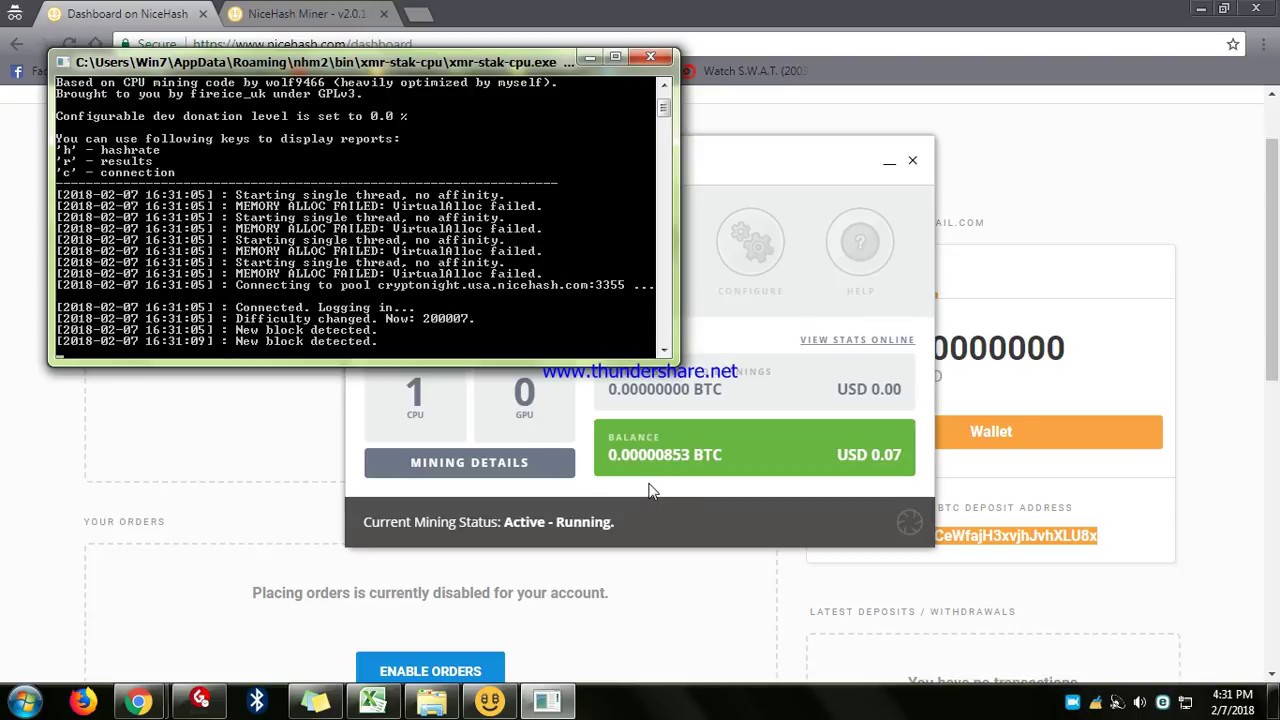This screenshot has height=720, width=1280.
Task: Click the orange Wallet button
Action: [1048, 432]
